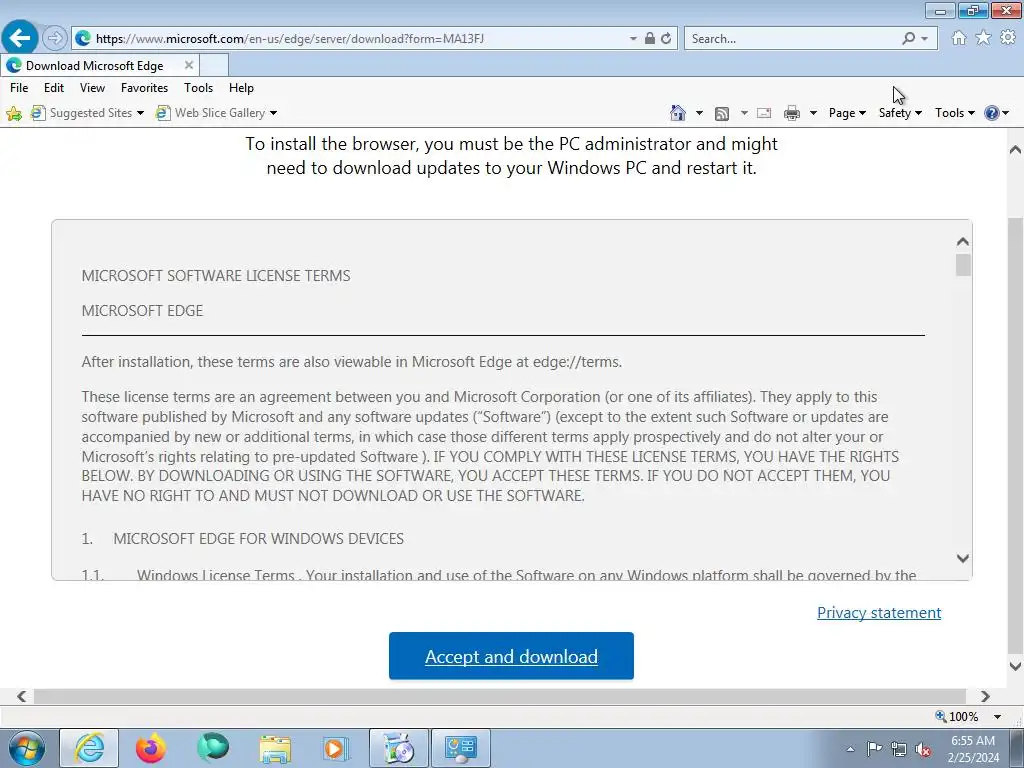1024x768 pixels.
Task: Click the installer disc taskbar icon
Action: tap(398, 748)
